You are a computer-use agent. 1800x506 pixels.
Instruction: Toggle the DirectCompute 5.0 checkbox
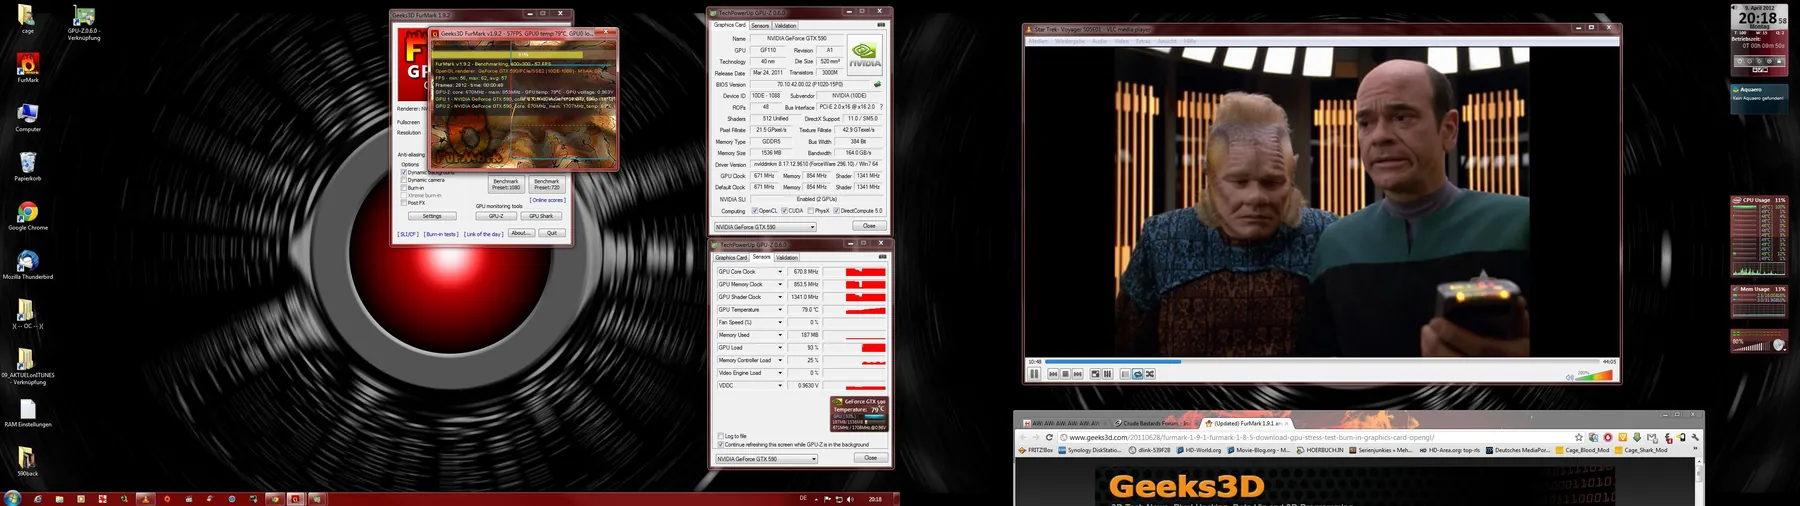[836, 211]
